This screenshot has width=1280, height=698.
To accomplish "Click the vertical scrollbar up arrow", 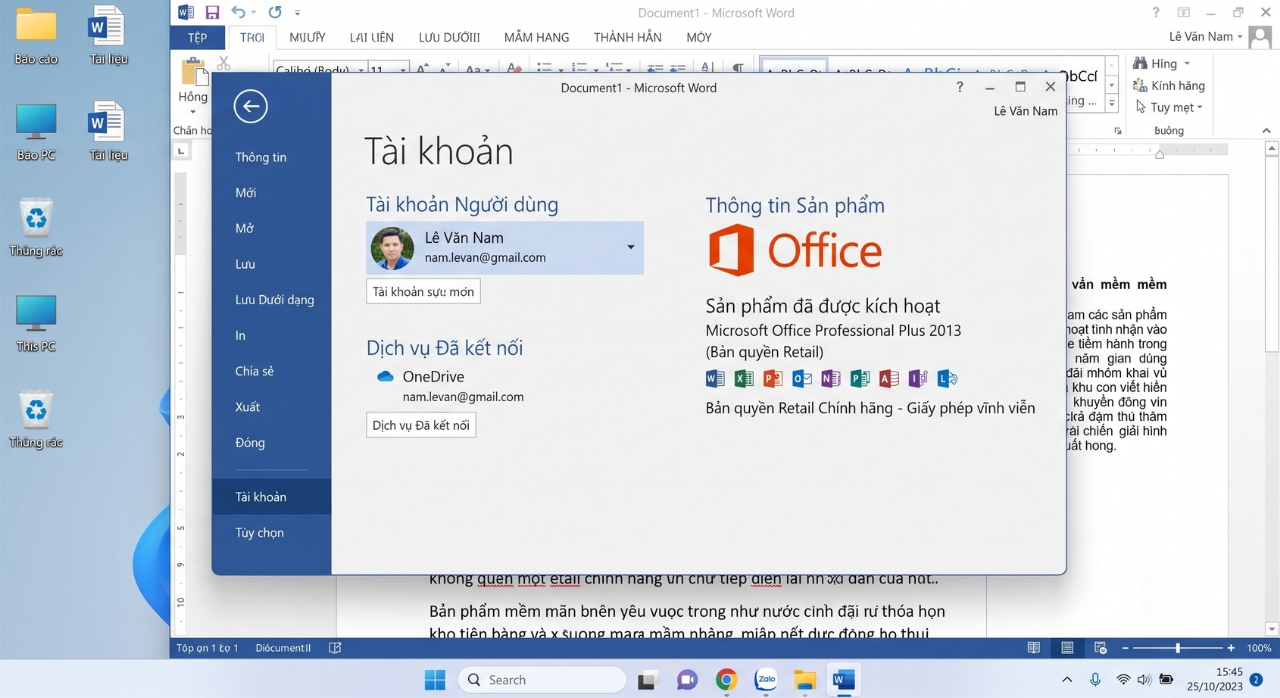I will pyautogui.click(x=1272, y=149).
